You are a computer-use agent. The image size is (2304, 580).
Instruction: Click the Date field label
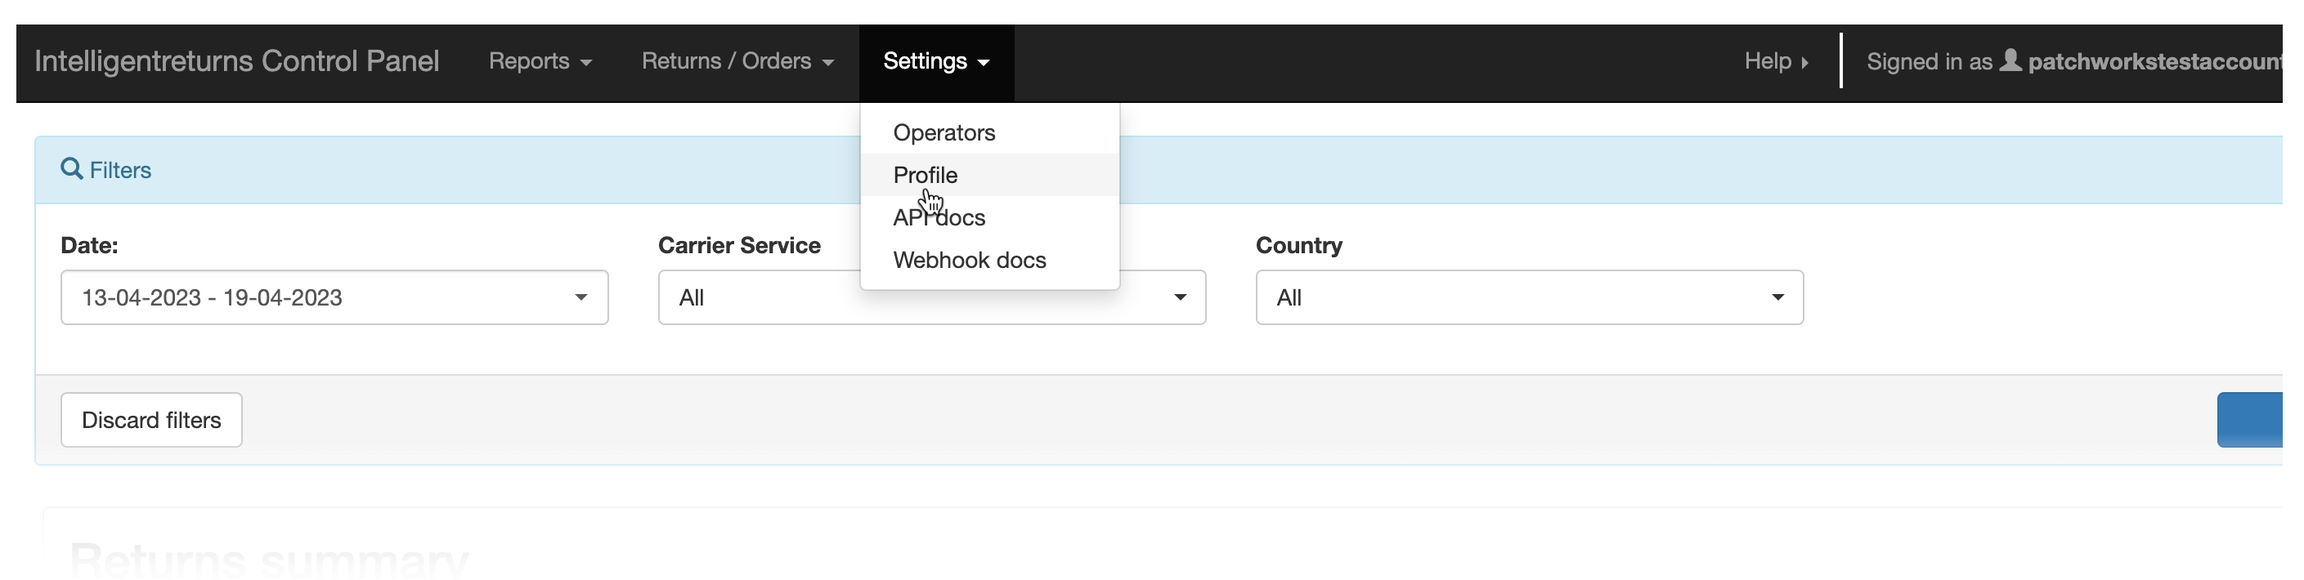click(89, 245)
